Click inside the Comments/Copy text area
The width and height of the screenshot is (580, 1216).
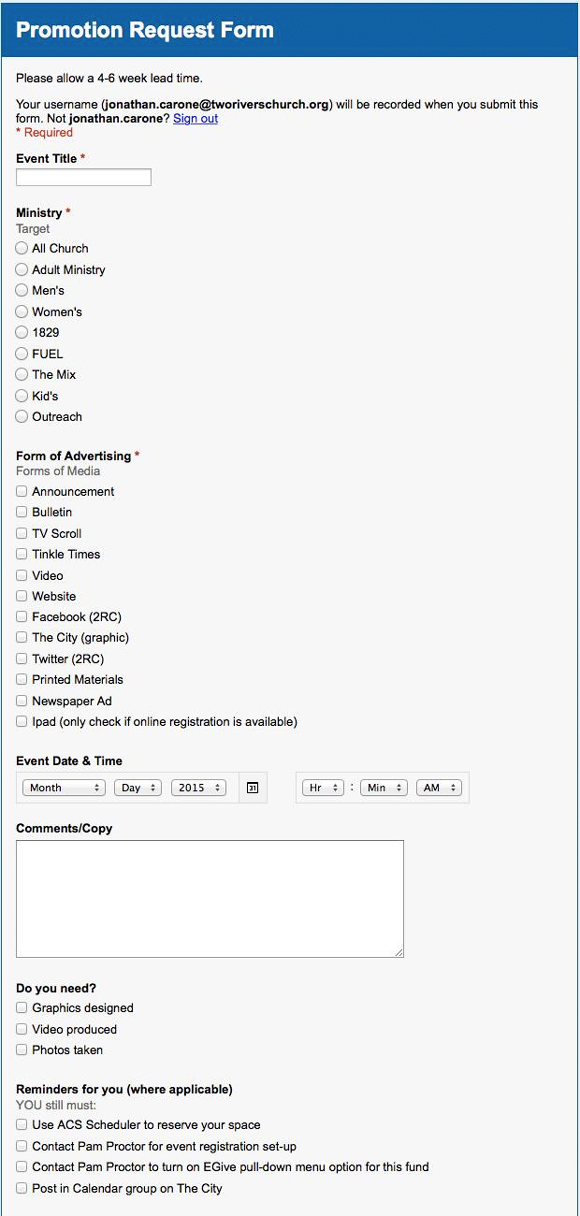(210, 899)
